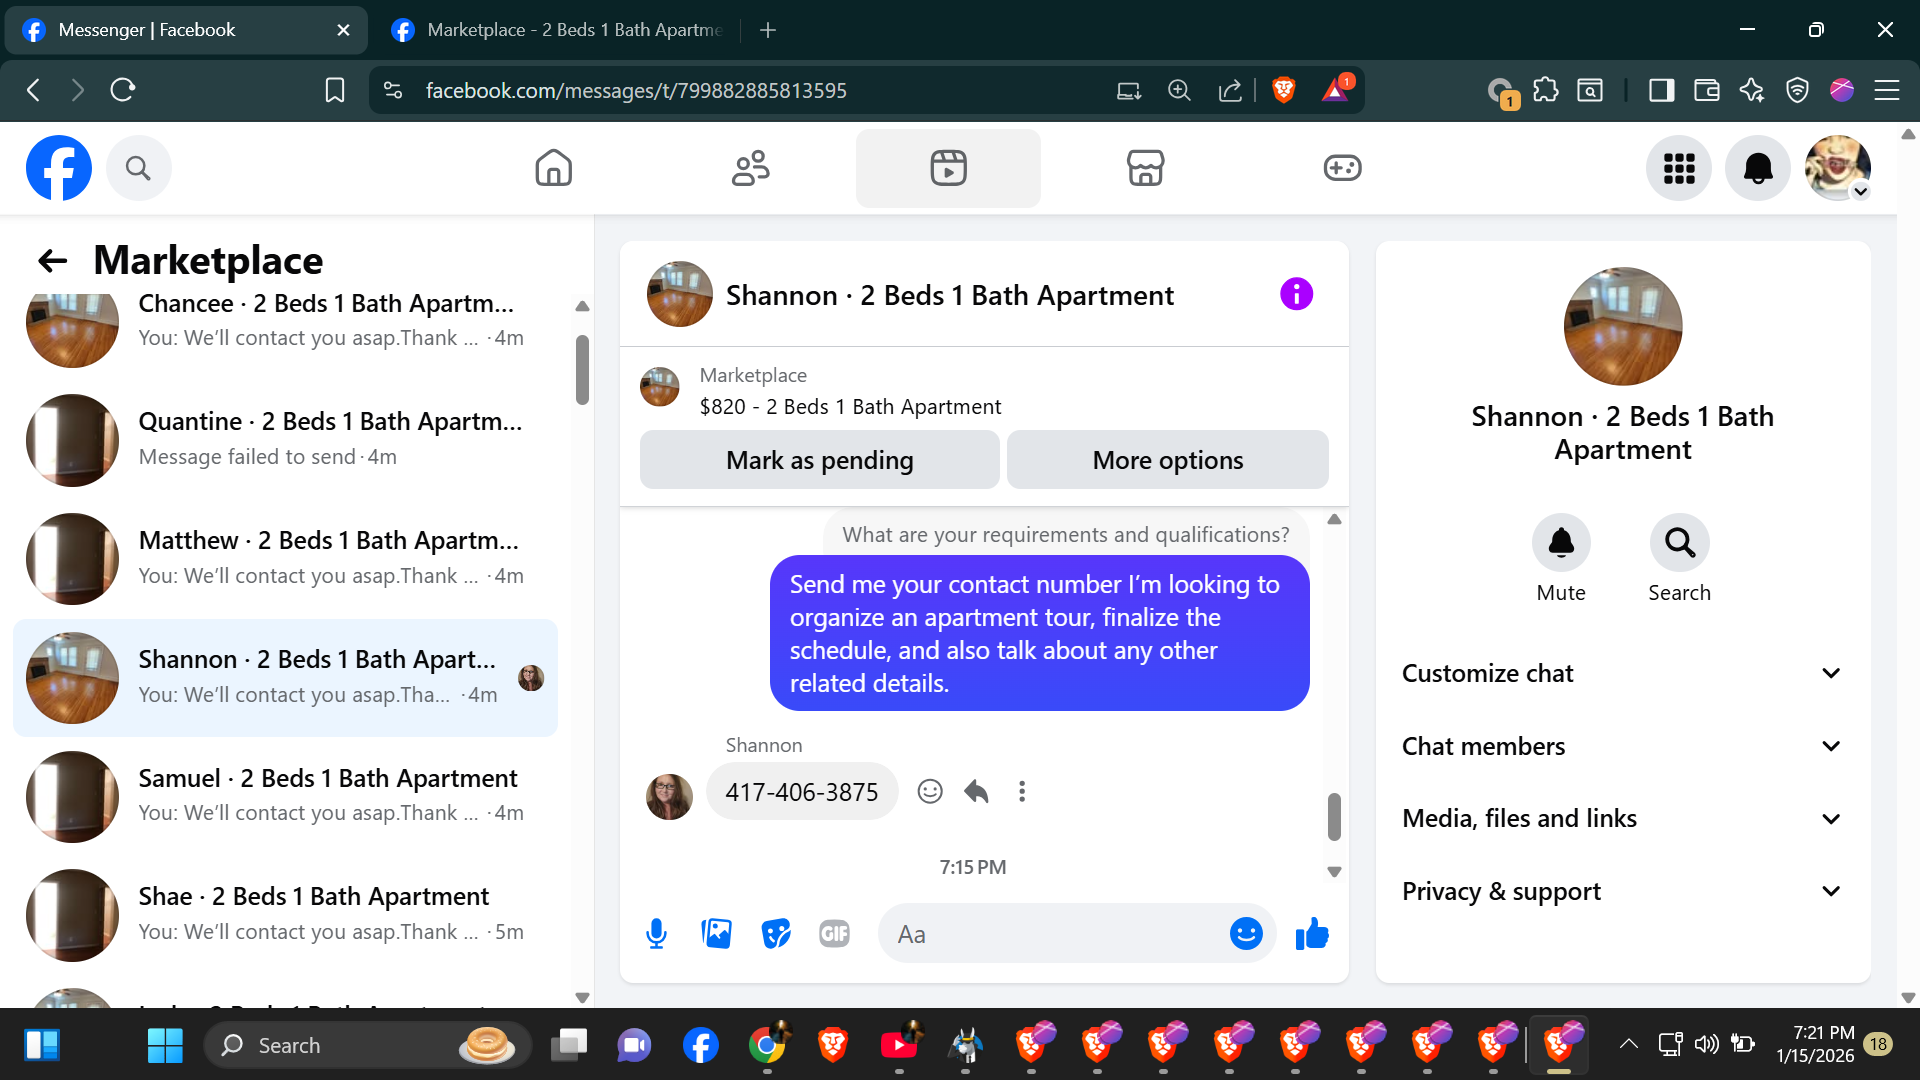Toggle Brave Shields for this site
Viewport: 1920px width, 1080px height.
1284,90
